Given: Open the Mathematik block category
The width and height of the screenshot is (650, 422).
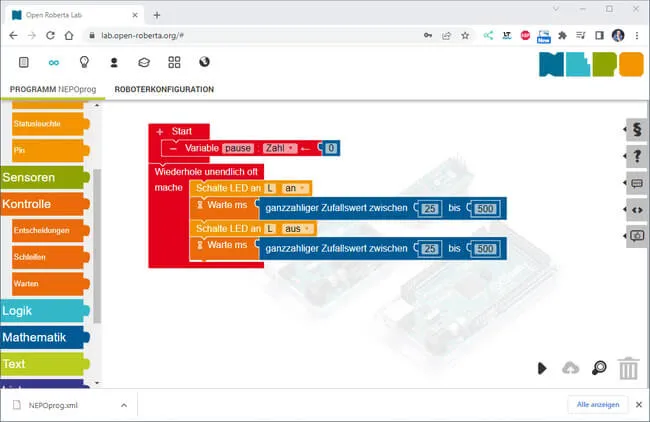Looking at the screenshot, I should [x=42, y=337].
